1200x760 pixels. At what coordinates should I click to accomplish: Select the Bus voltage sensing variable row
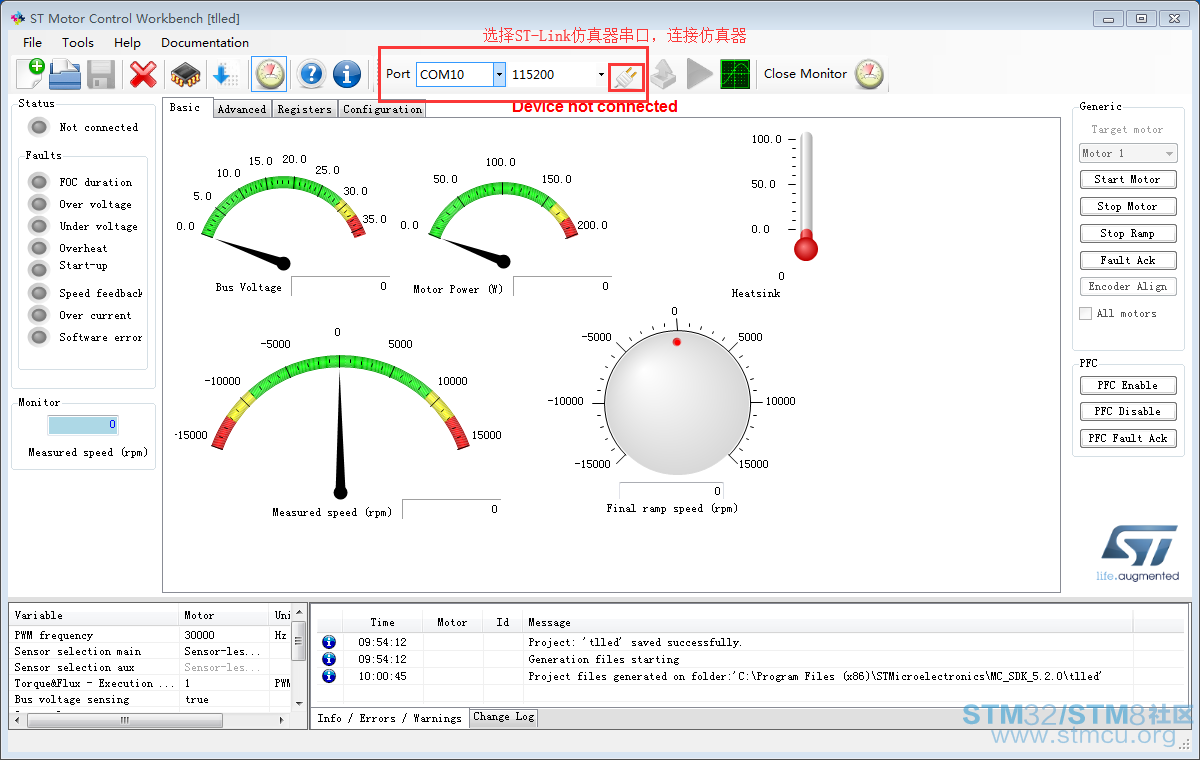(151, 699)
